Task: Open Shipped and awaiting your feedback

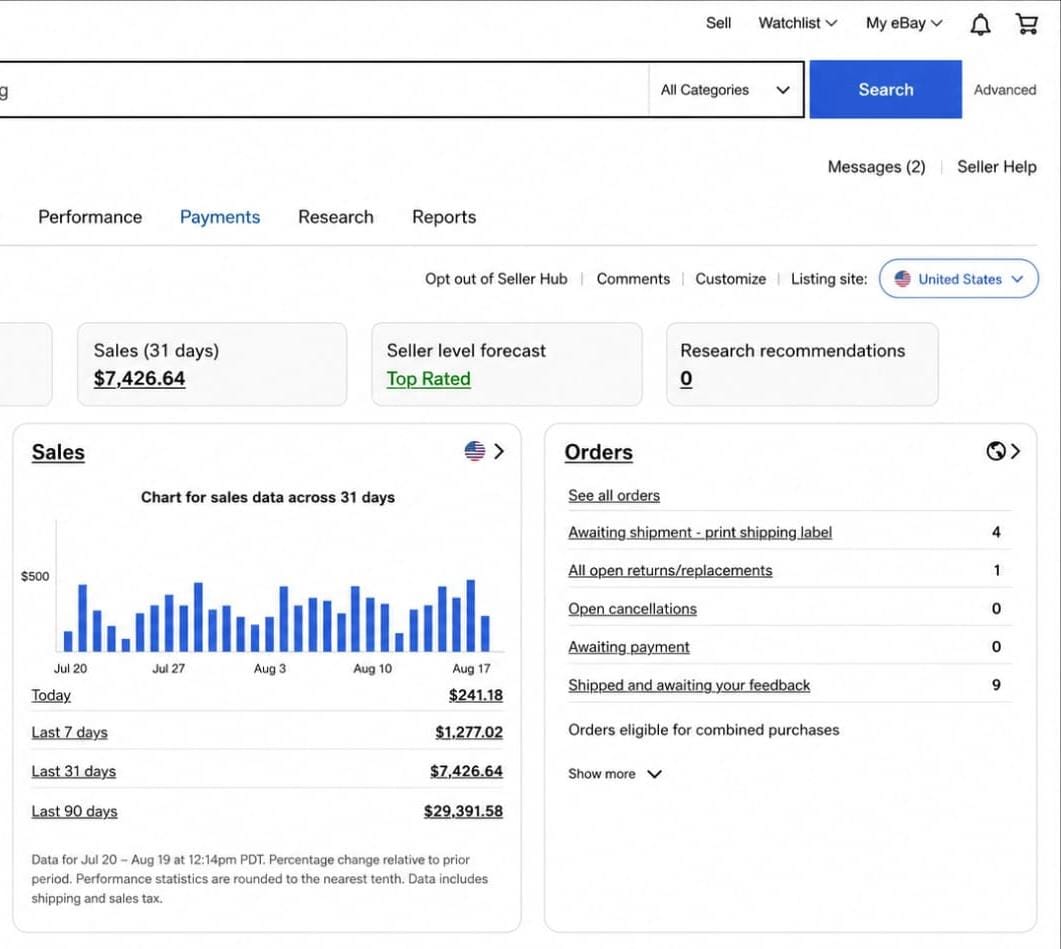Action: (x=689, y=685)
